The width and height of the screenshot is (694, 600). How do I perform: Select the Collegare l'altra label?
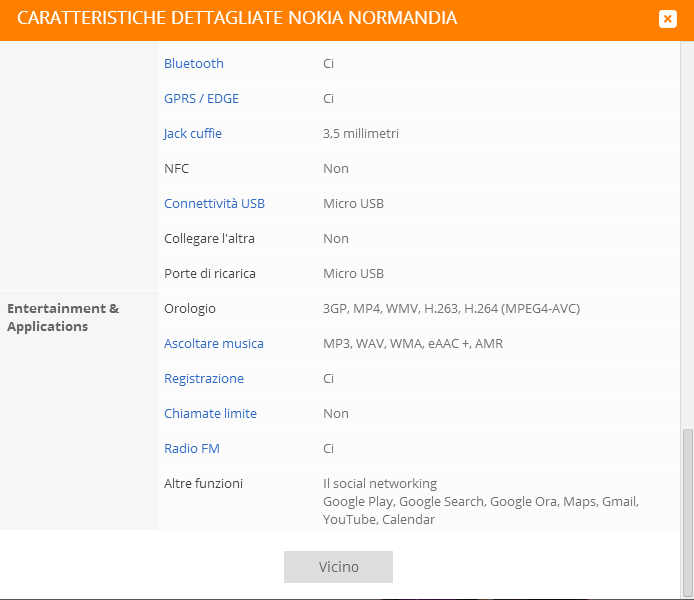[x=209, y=238]
